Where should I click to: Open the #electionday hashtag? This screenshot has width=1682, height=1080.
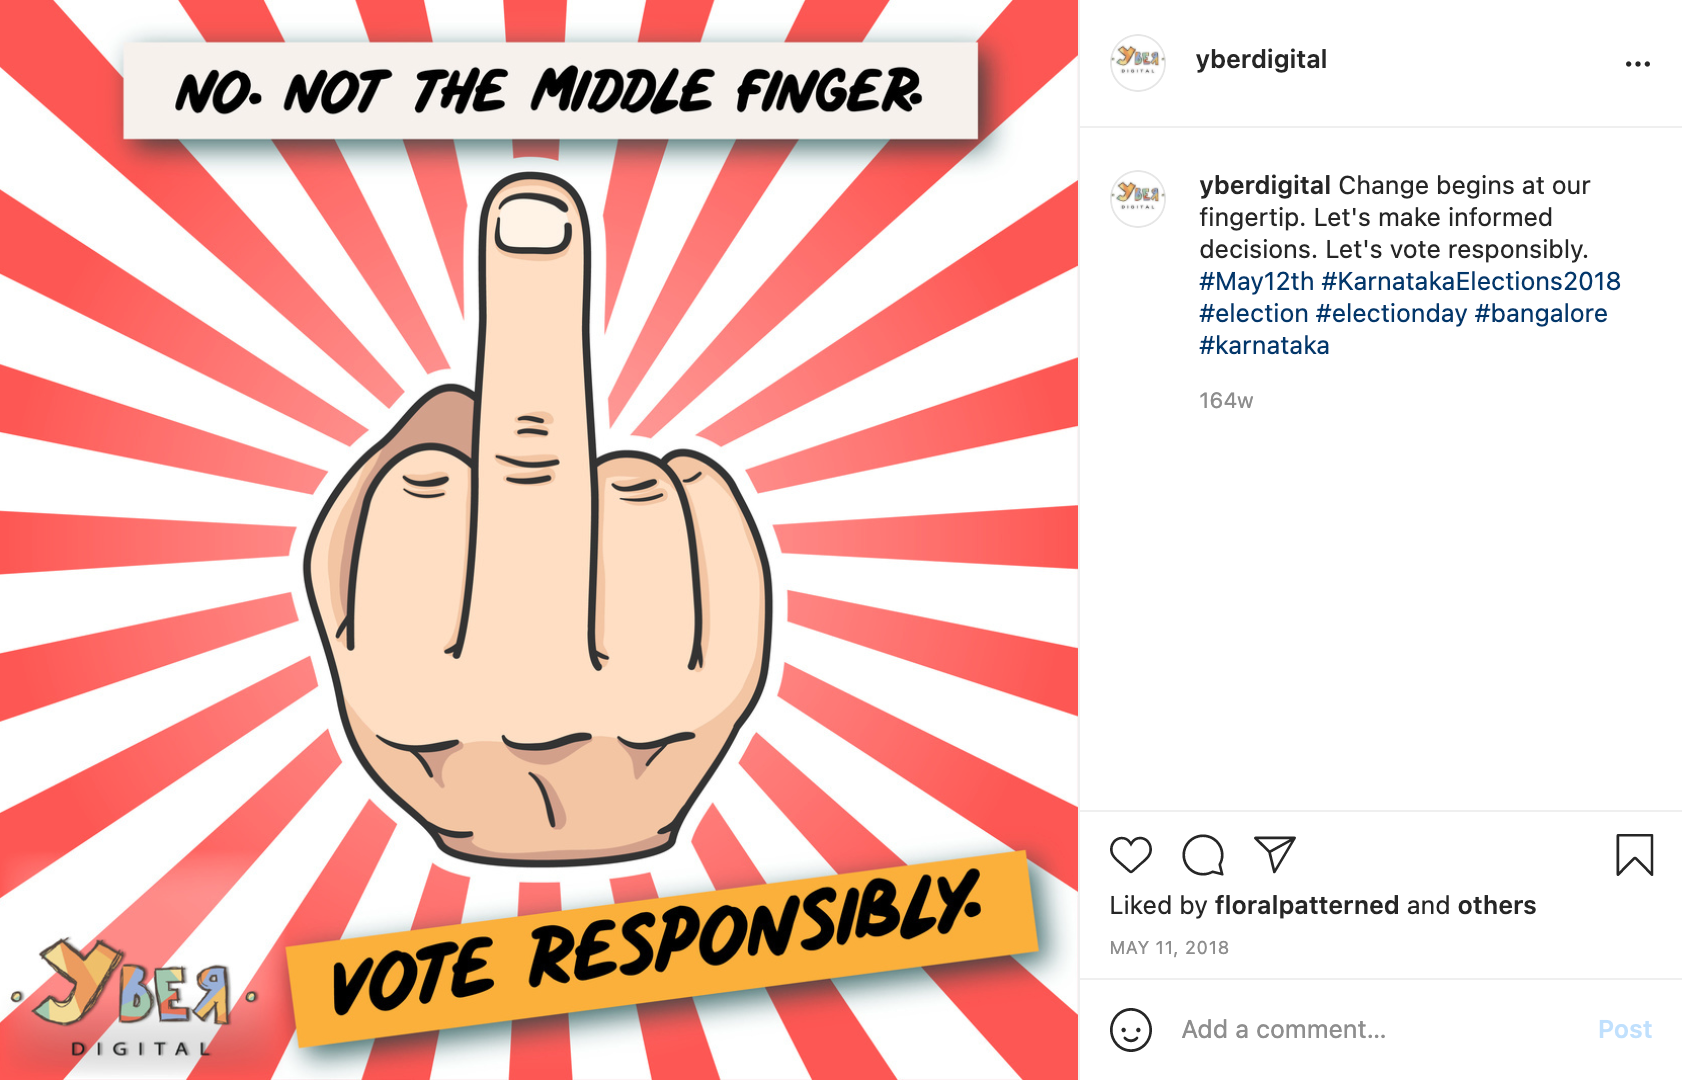click(1391, 314)
